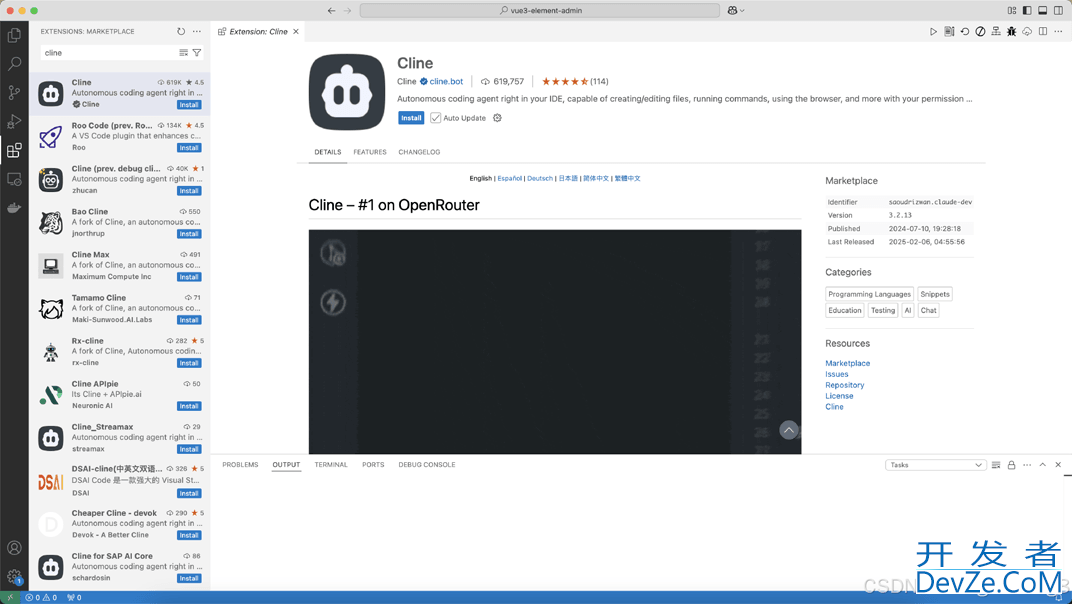Open Customize Layout in title bar
The image size is (1072, 604).
pyautogui.click(x=1012, y=10)
